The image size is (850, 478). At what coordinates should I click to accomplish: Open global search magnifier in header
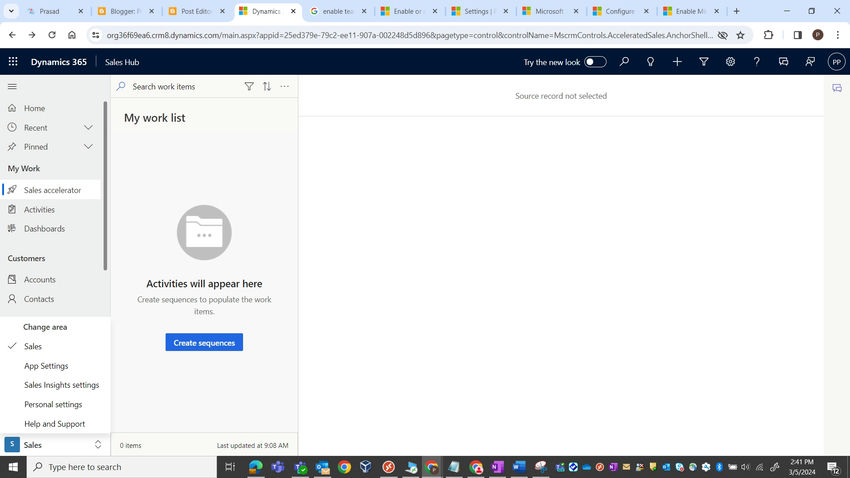(x=624, y=62)
